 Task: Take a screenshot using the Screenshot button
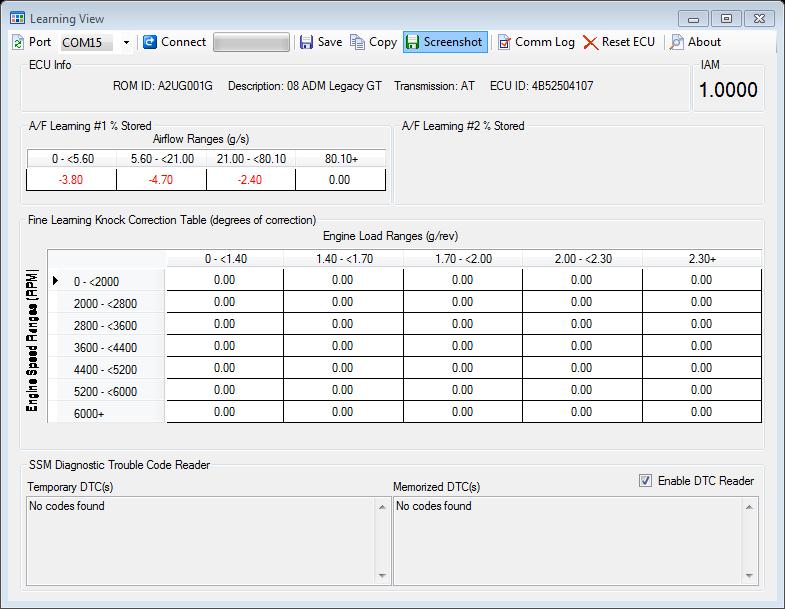pyautogui.click(x=443, y=42)
